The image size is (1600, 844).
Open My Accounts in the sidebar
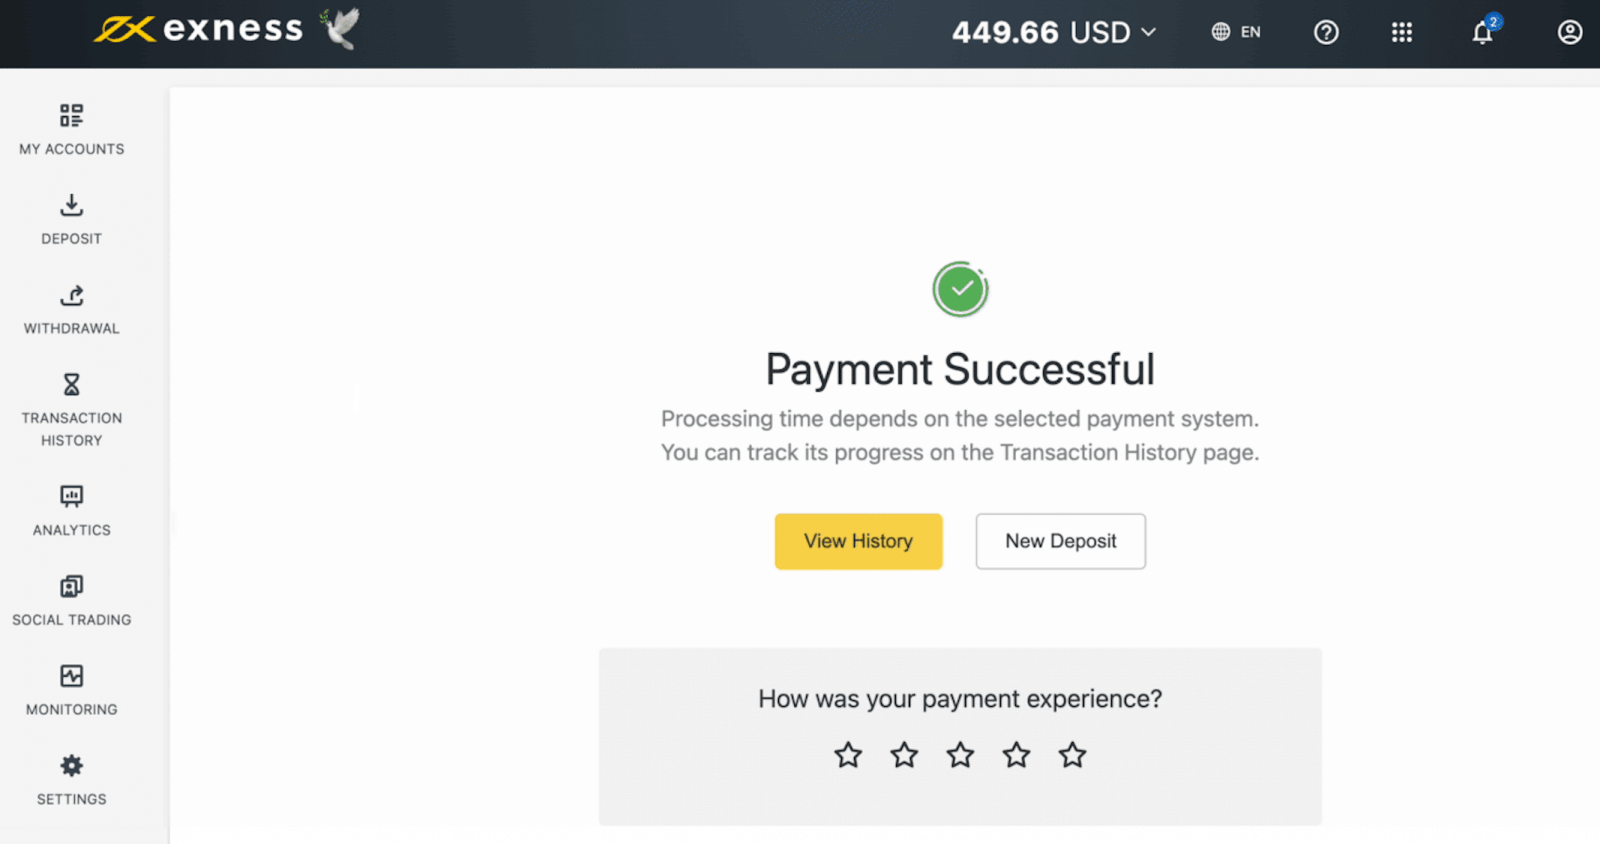coord(71,130)
